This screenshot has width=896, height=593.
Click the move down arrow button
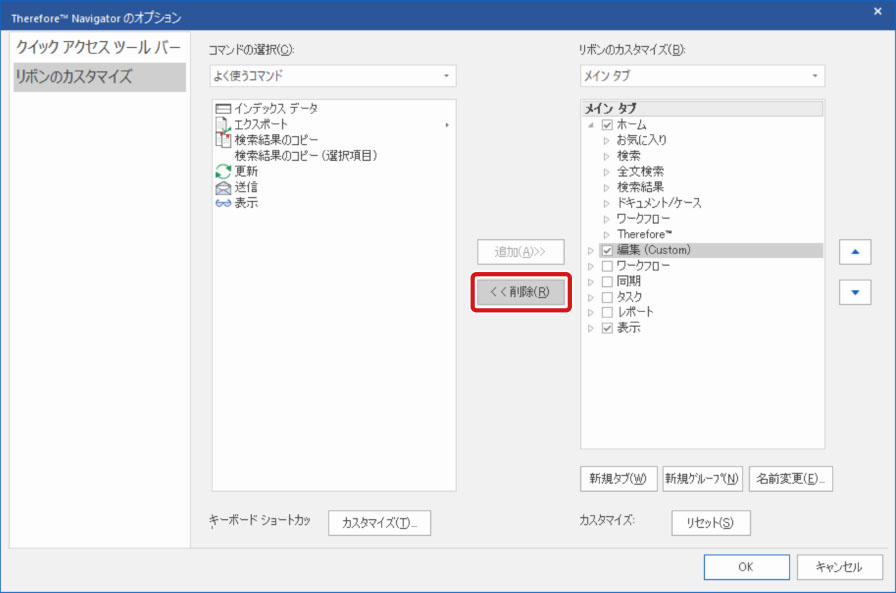pos(854,292)
